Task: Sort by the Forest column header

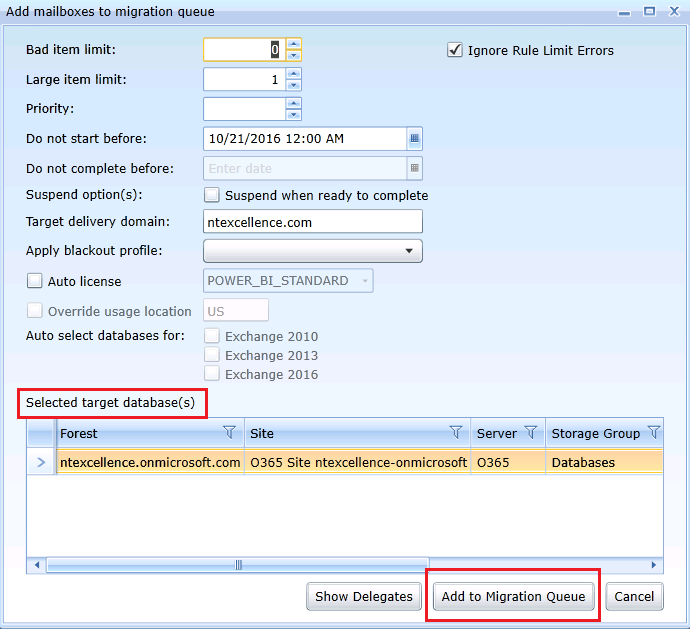Action: tap(150, 433)
